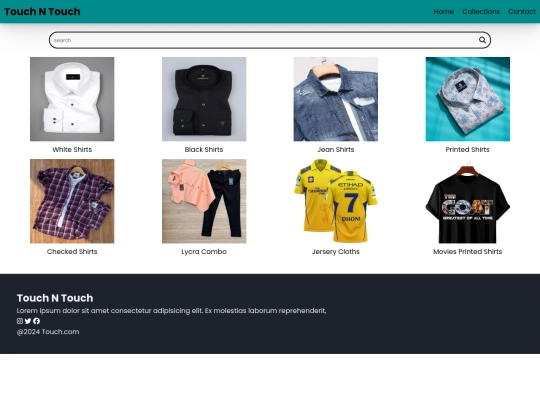Click the Lycra Combo caption text

tap(204, 252)
